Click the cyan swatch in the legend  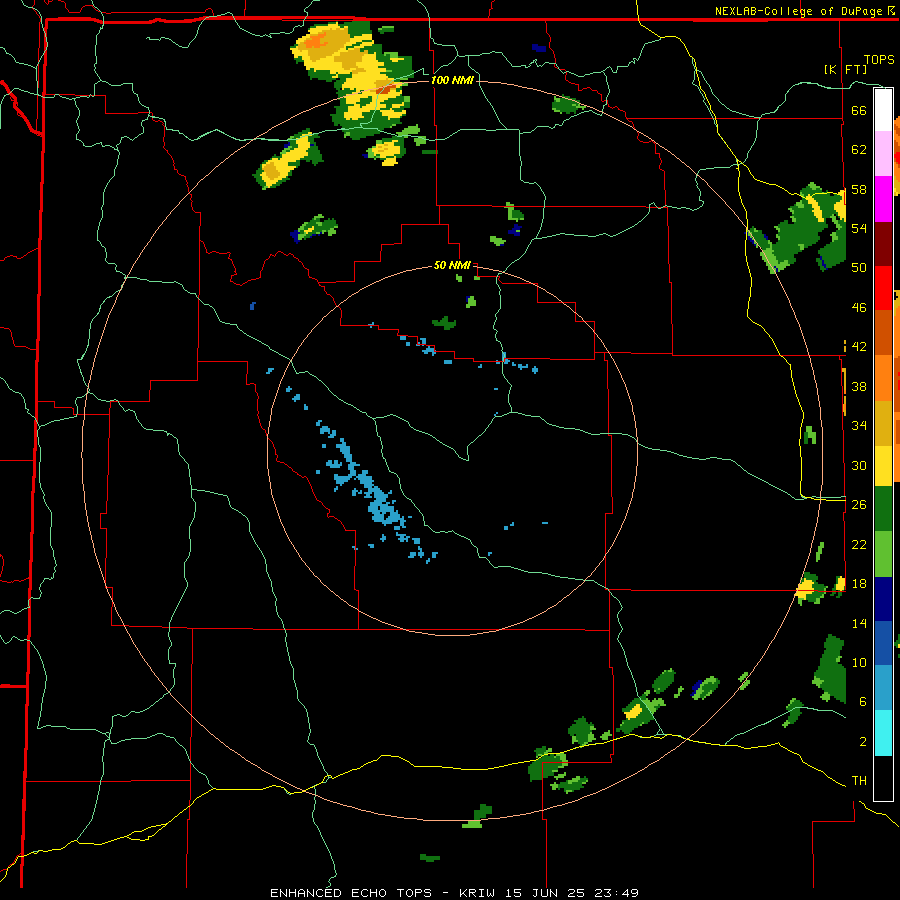click(883, 733)
